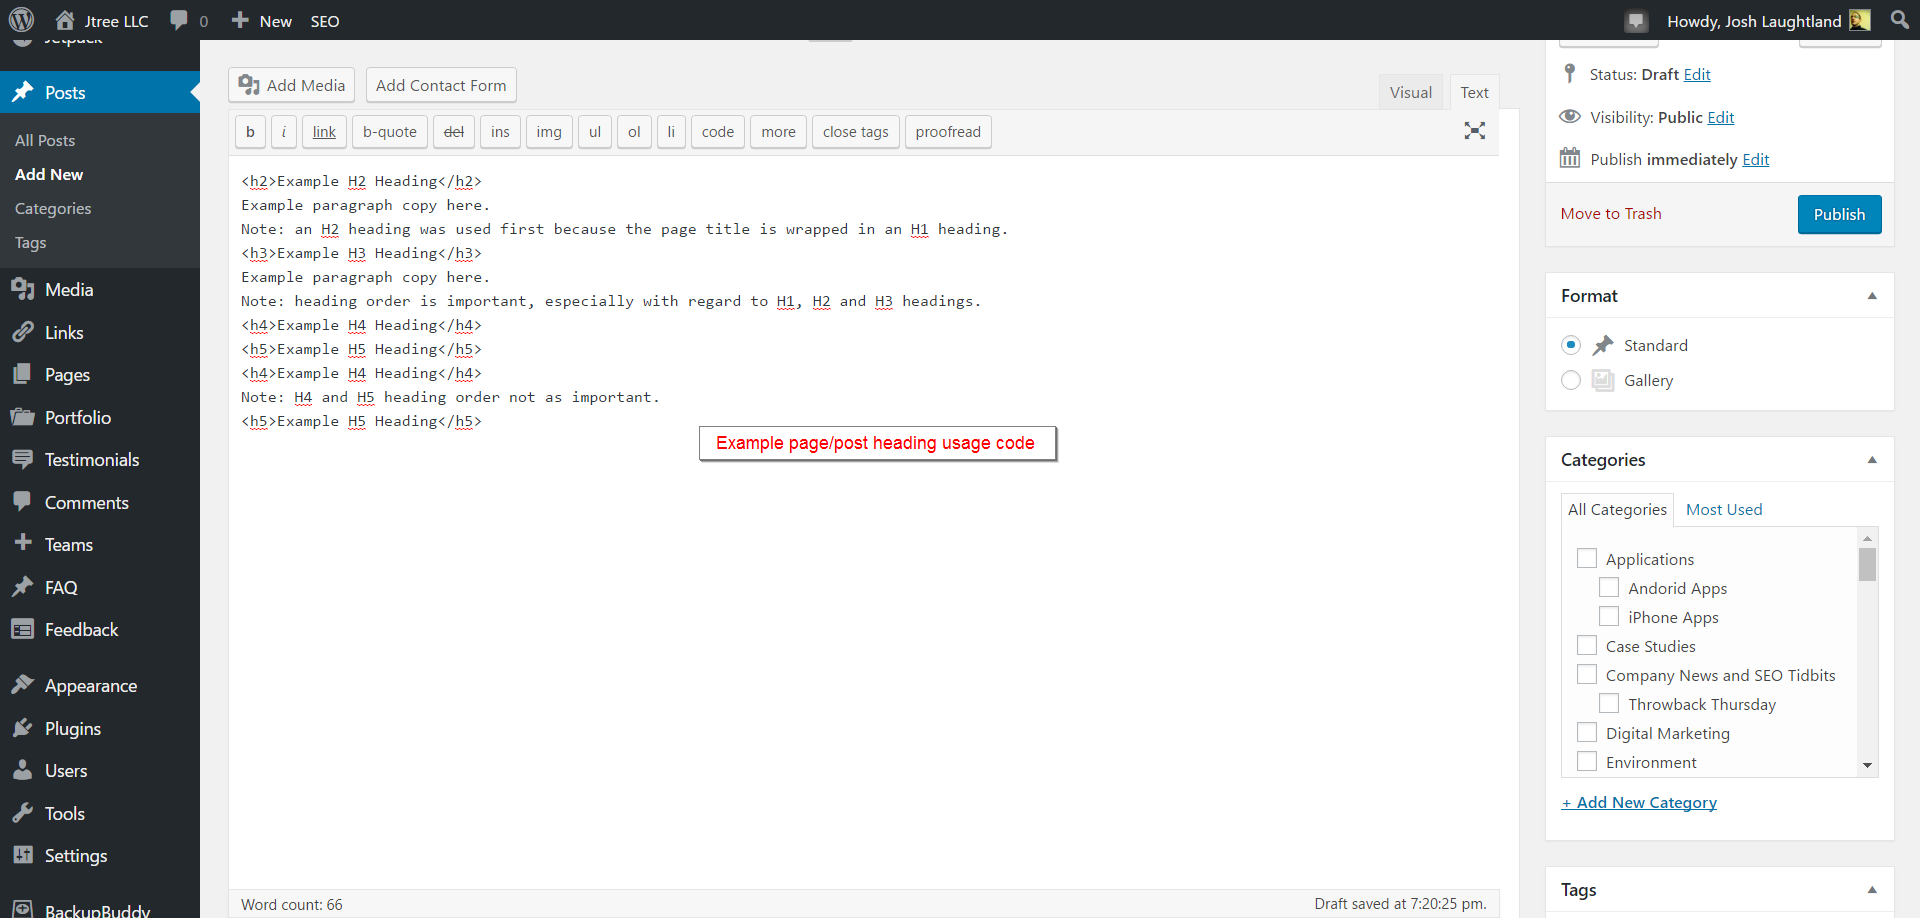Screen dimensions: 1920x918
Task: Click the Publish button
Action: click(1839, 214)
